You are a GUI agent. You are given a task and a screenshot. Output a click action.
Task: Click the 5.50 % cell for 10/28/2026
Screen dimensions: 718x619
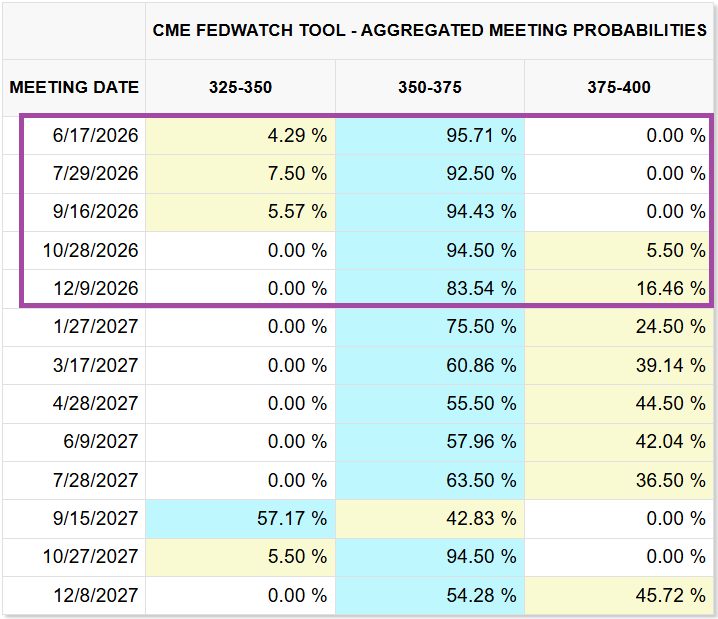click(x=619, y=250)
